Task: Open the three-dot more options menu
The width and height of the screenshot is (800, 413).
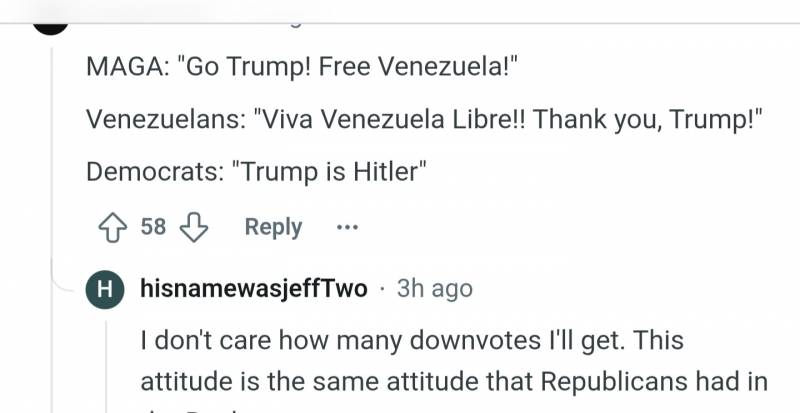Action: coord(347,227)
